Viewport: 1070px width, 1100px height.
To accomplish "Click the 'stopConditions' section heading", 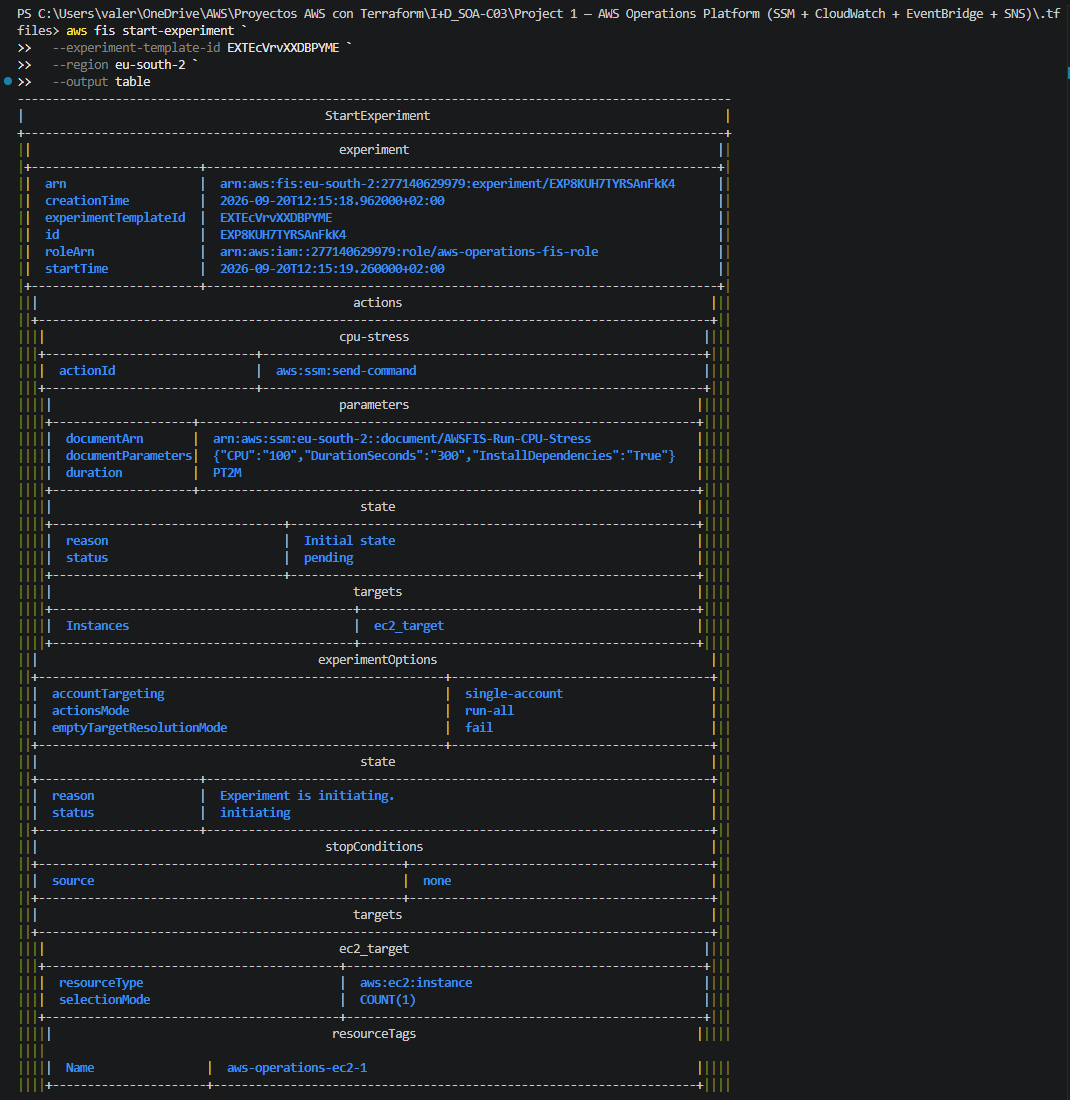I will (374, 847).
